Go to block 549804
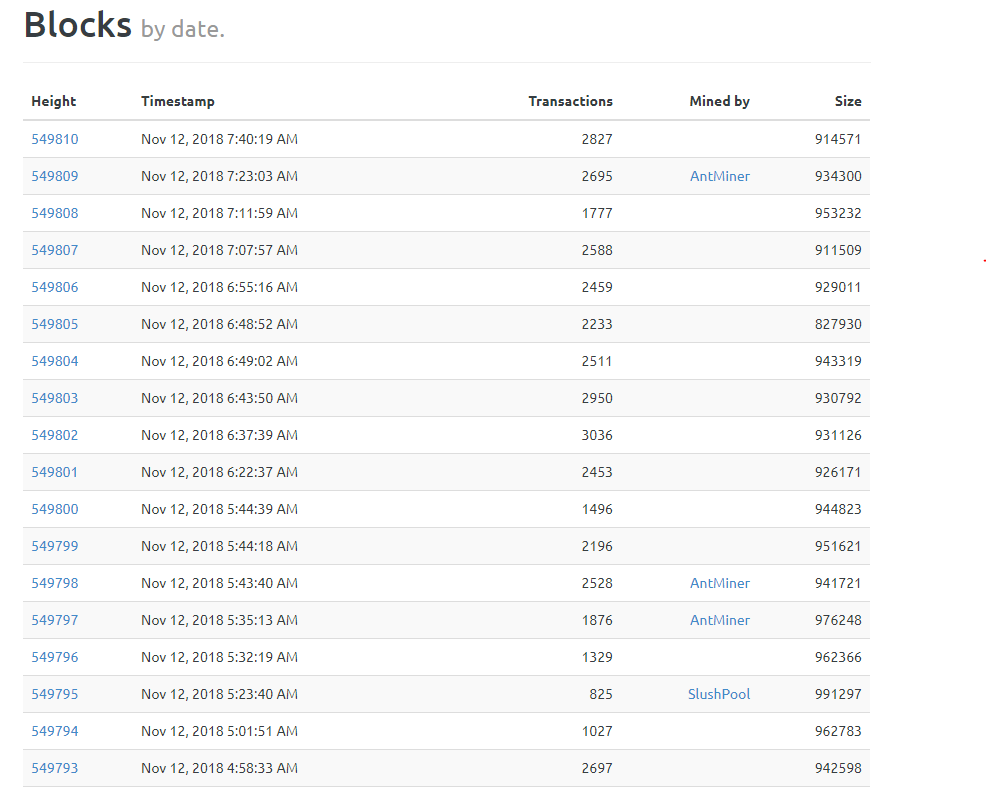 click(x=54, y=361)
